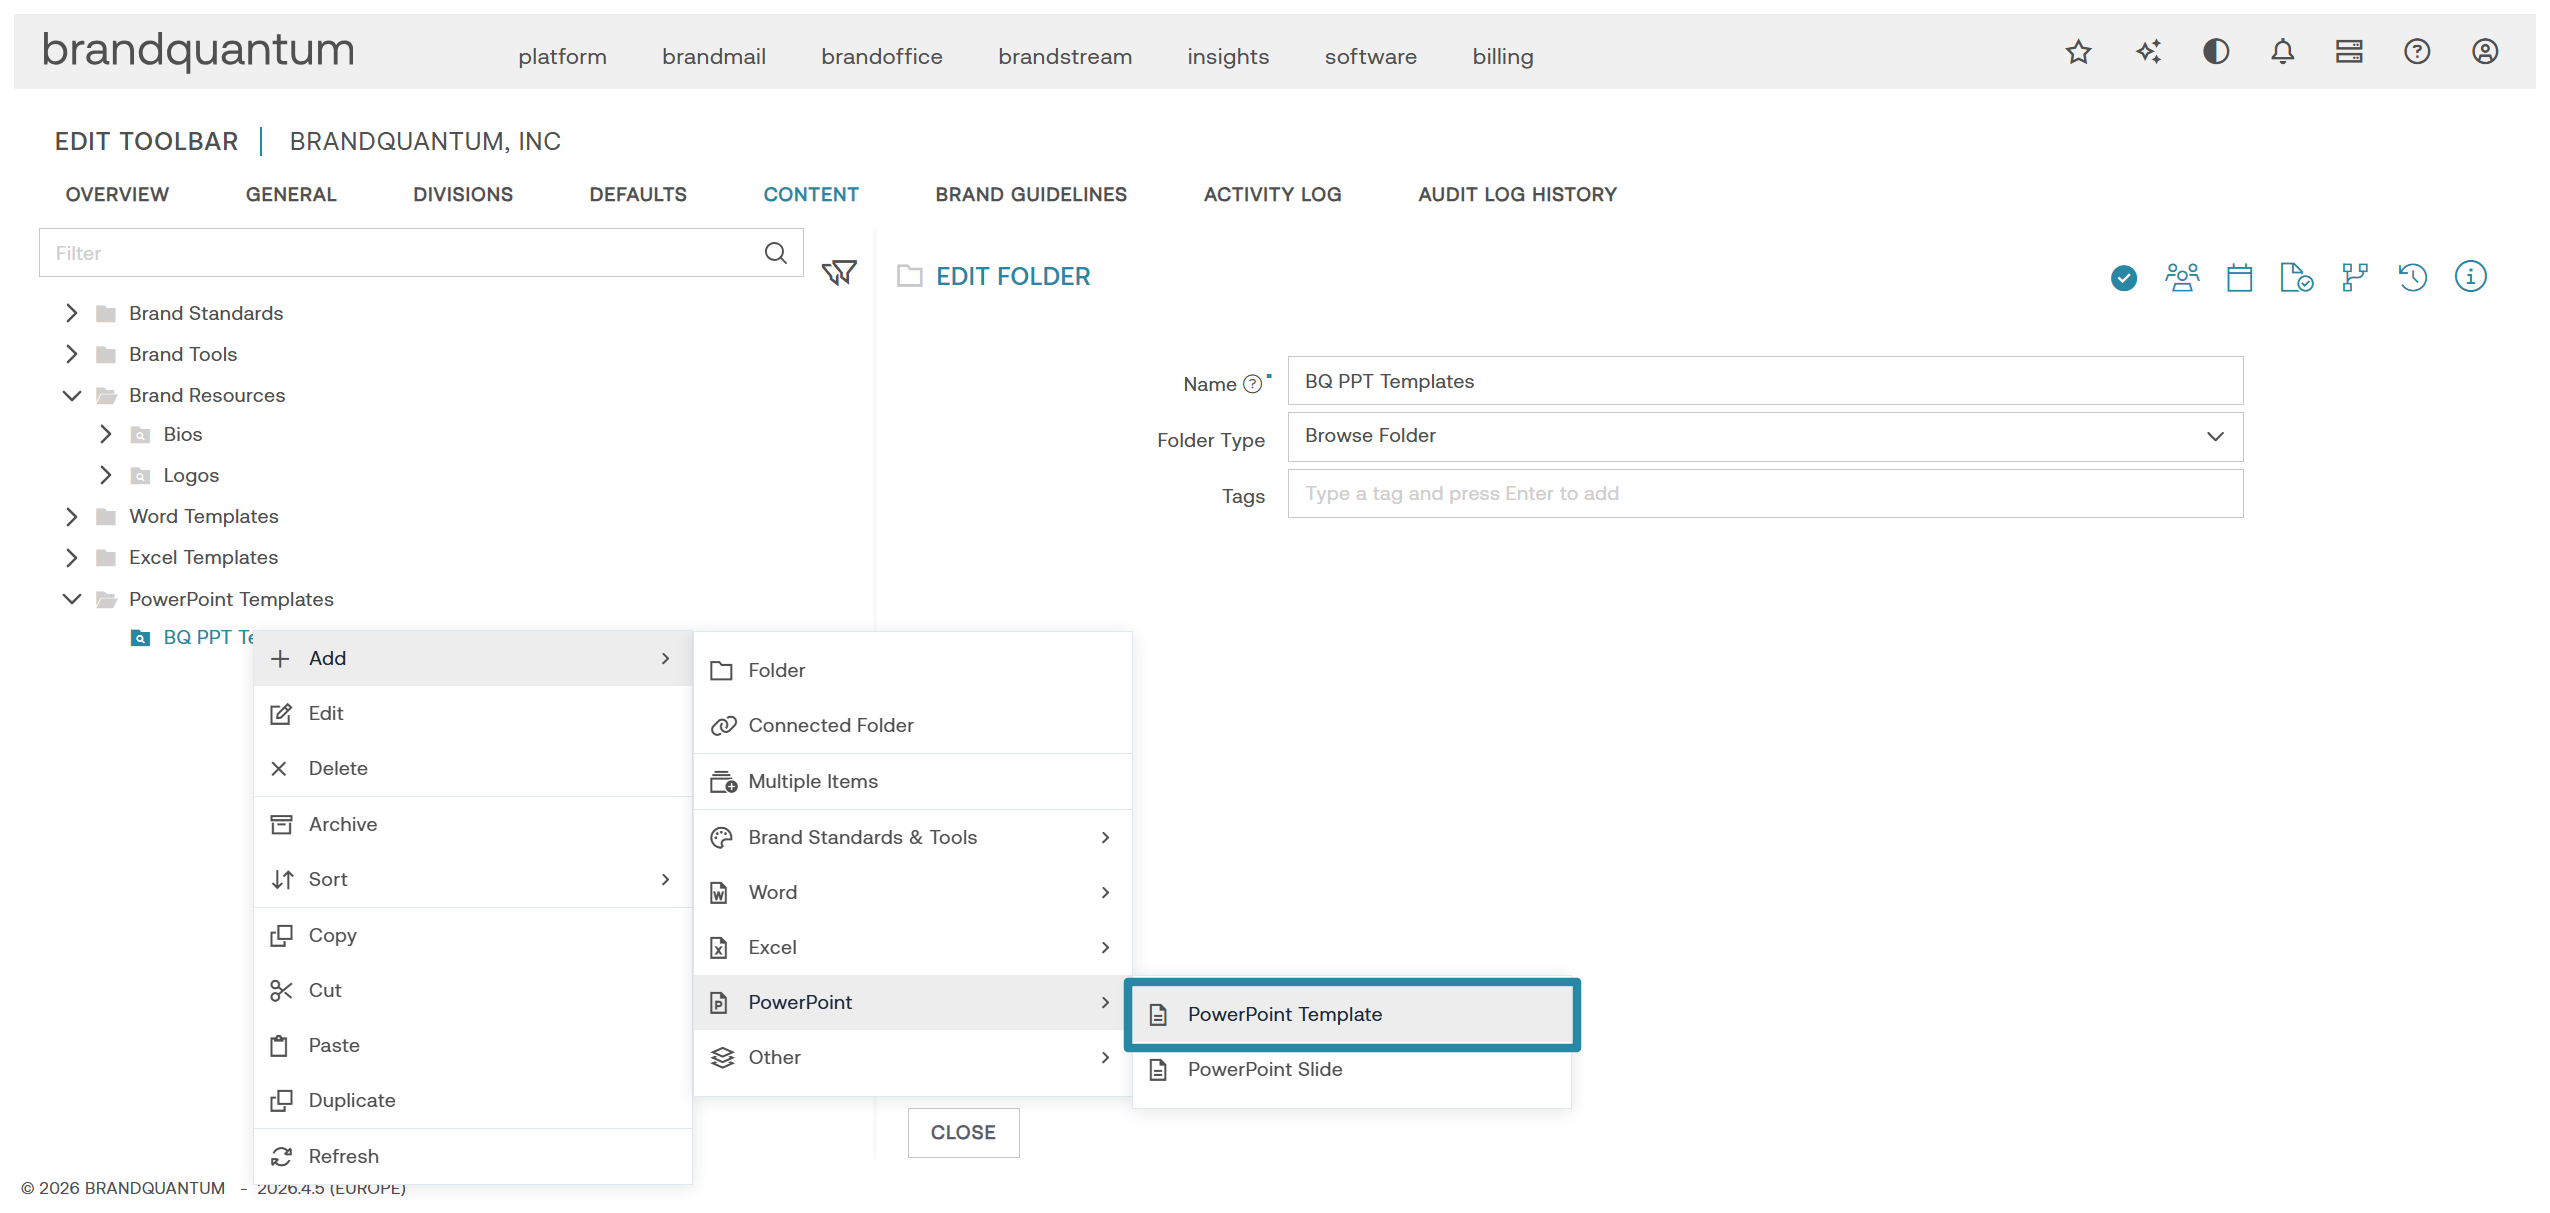Click the document approval icon

click(2297, 277)
